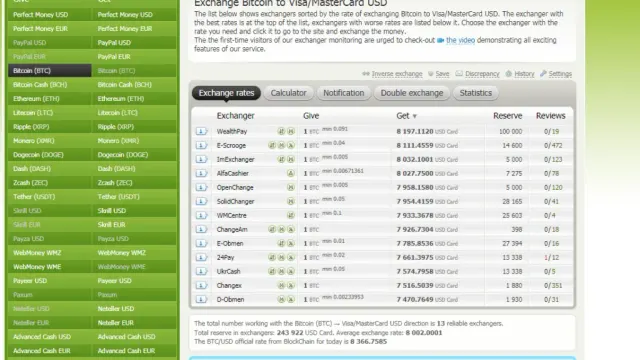The width and height of the screenshot is (640, 360).
Task: Open info icon for E-Obmen row
Action: 201,243
